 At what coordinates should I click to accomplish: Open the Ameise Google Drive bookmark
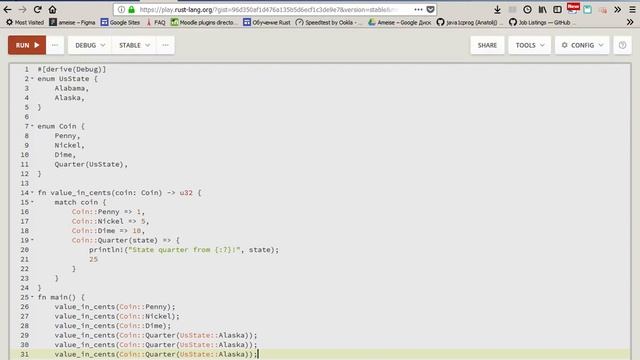tap(400, 22)
